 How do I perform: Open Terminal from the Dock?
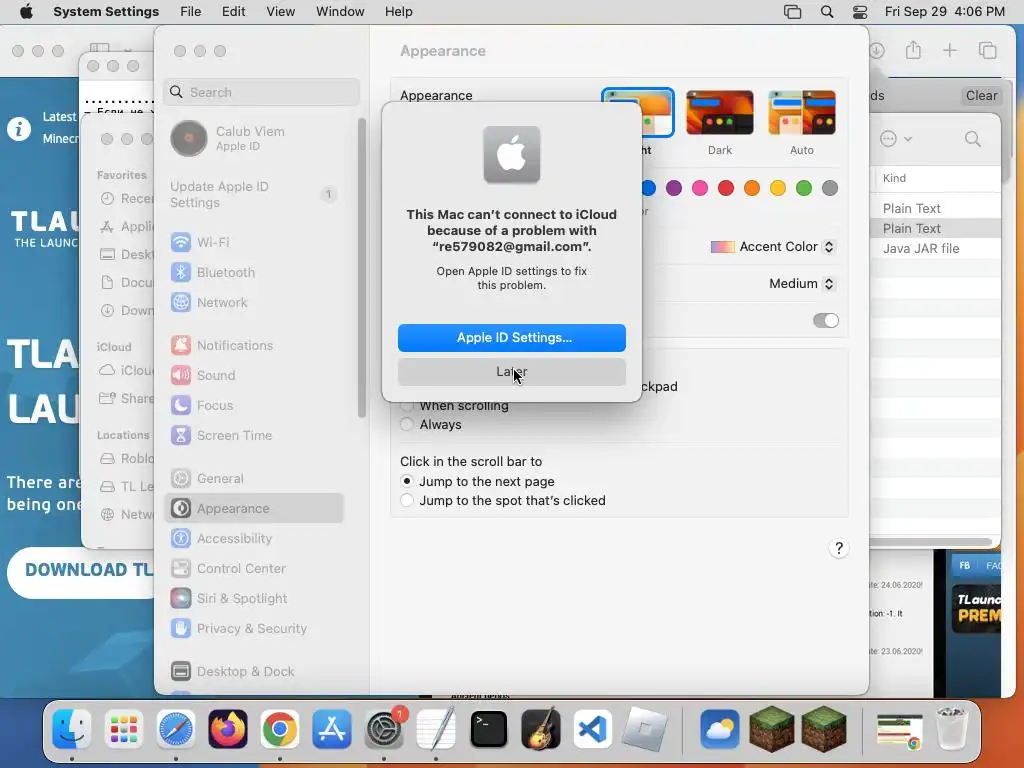[488, 728]
